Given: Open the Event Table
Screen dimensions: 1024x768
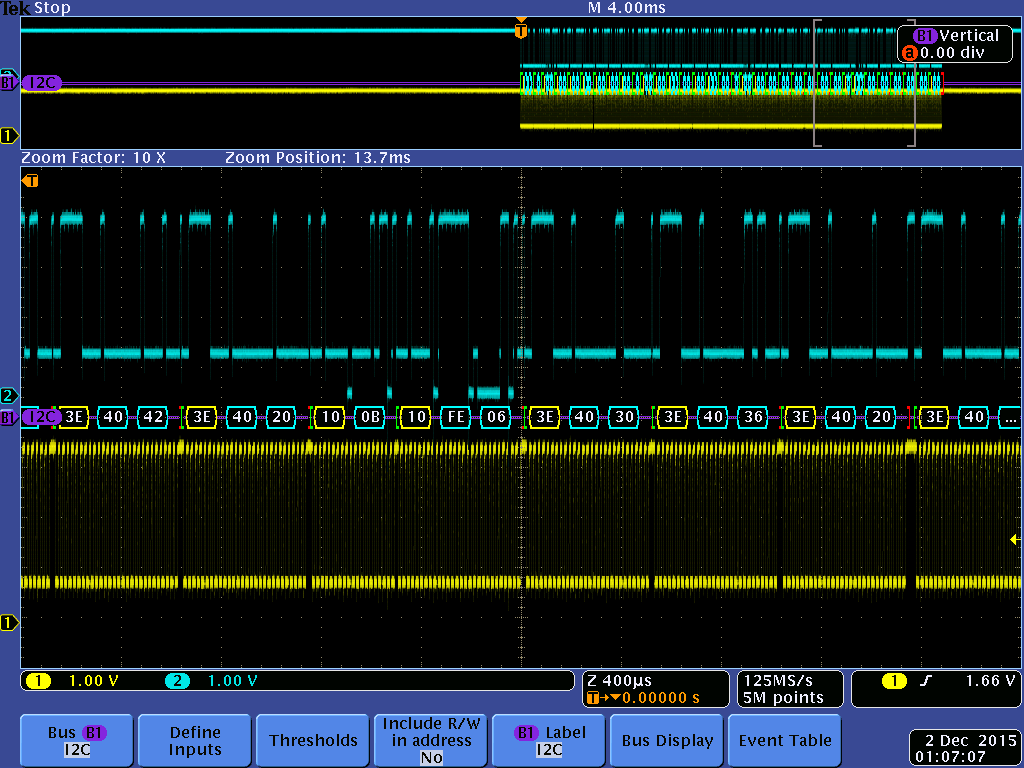Looking at the screenshot, I should (785, 741).
